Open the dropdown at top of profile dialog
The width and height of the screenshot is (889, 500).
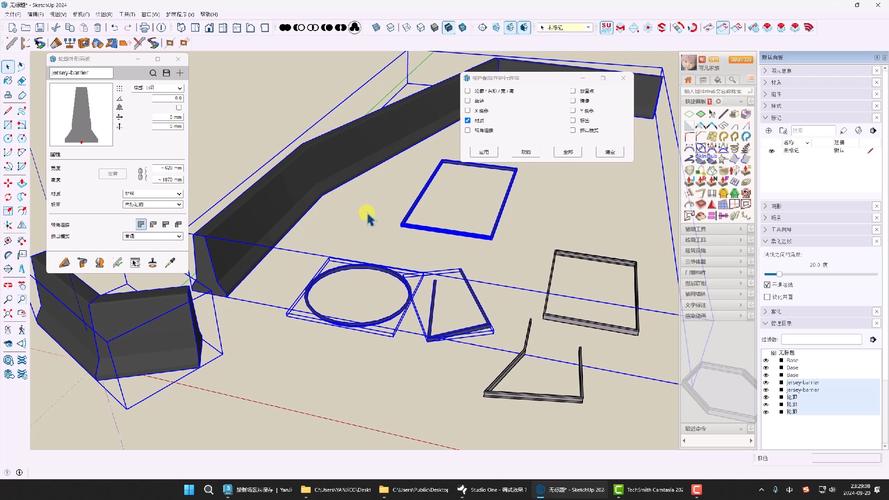point(158,88)
